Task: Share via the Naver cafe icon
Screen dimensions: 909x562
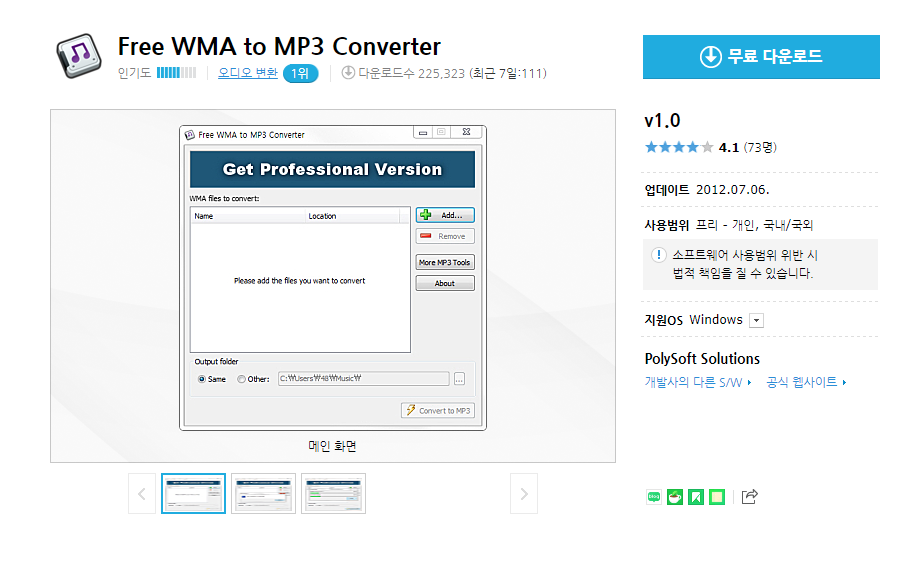Action: (x=675, y=497)
